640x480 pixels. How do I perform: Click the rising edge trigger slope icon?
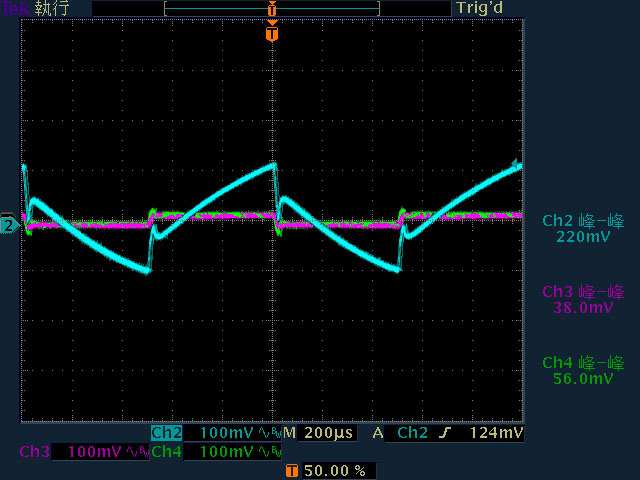(x=445, y=433)
